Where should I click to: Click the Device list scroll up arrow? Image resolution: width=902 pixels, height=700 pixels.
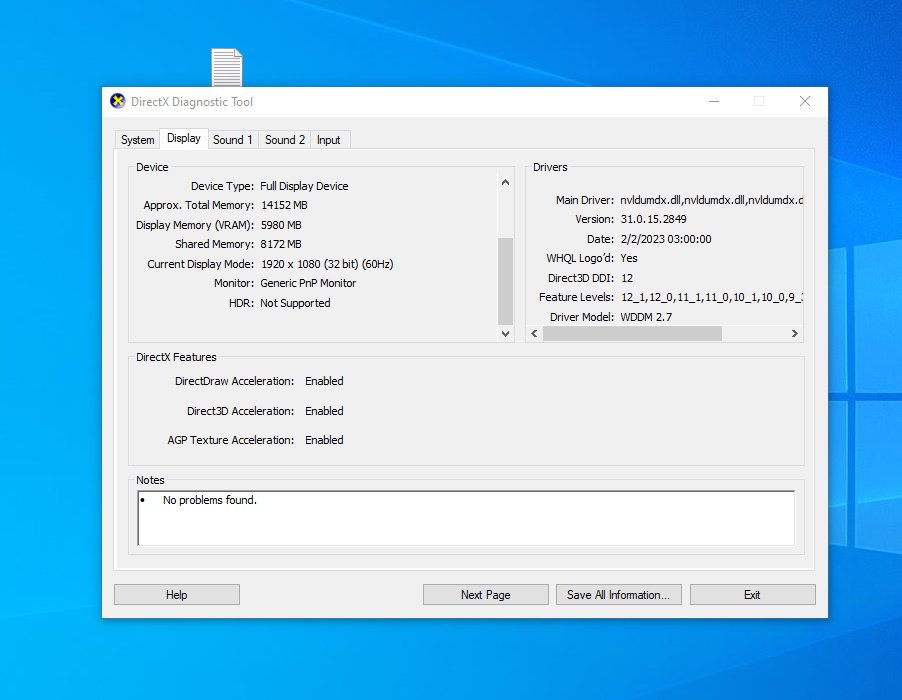505,182
